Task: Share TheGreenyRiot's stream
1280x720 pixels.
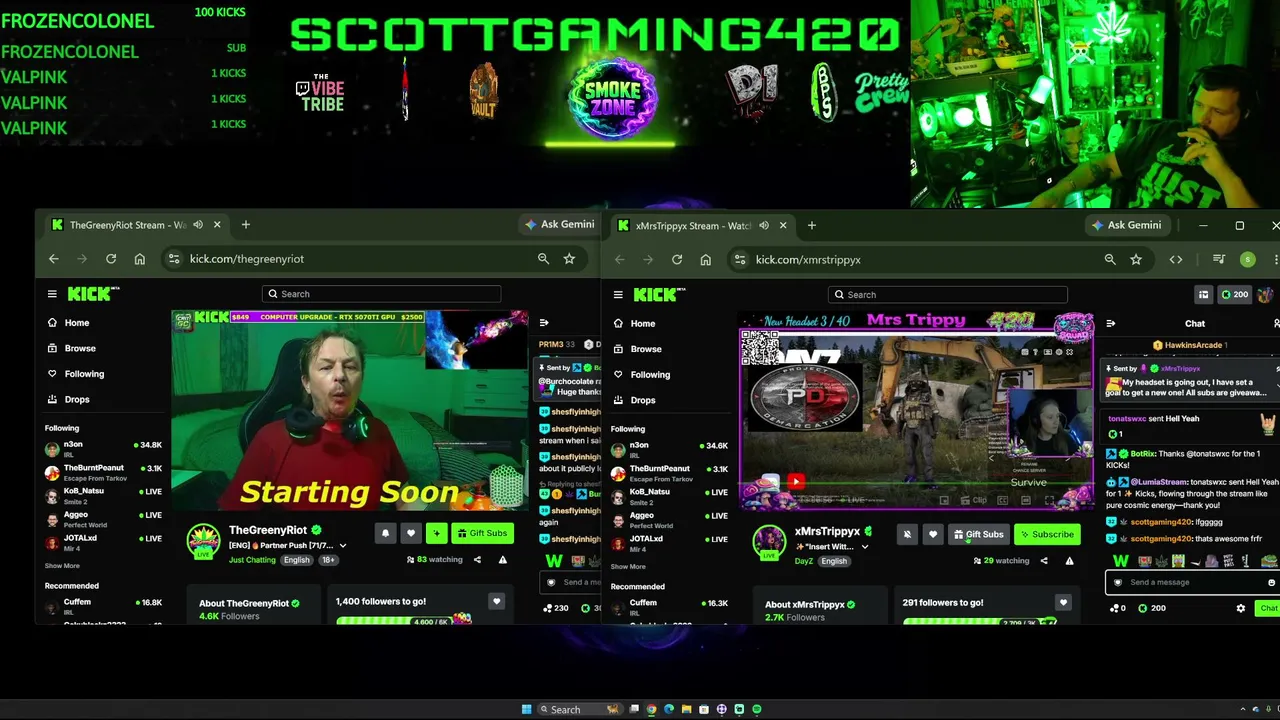Action: [x=477, y=560]
